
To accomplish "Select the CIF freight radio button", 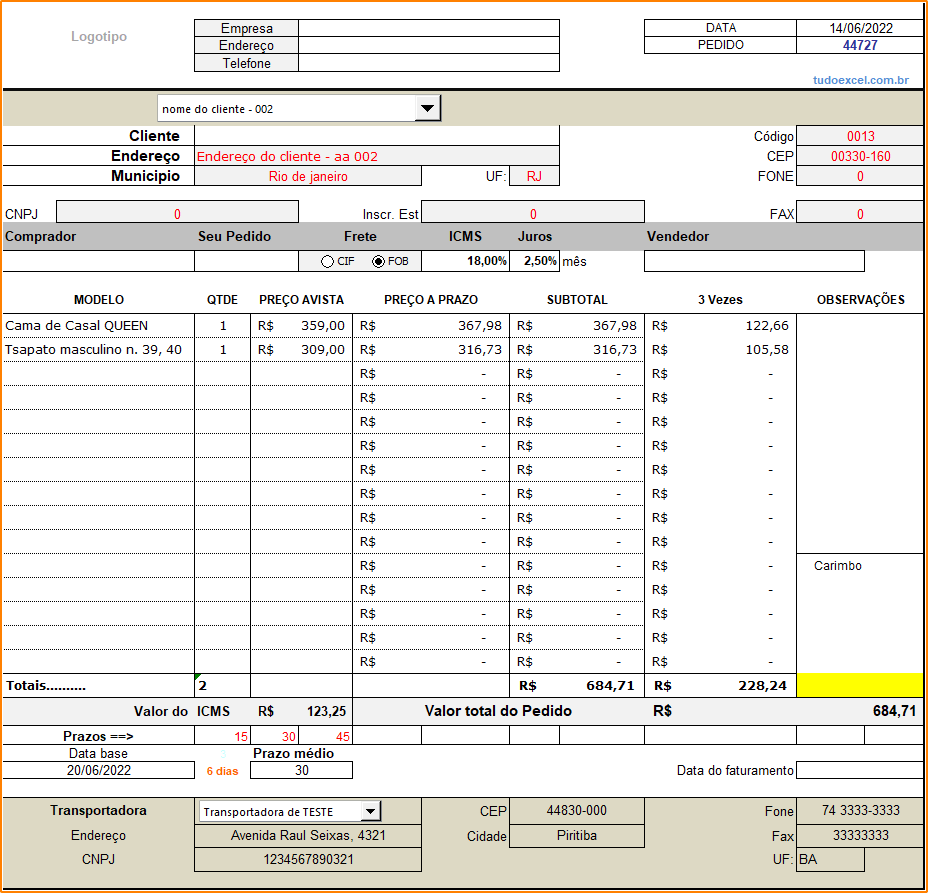I will 327,262.
